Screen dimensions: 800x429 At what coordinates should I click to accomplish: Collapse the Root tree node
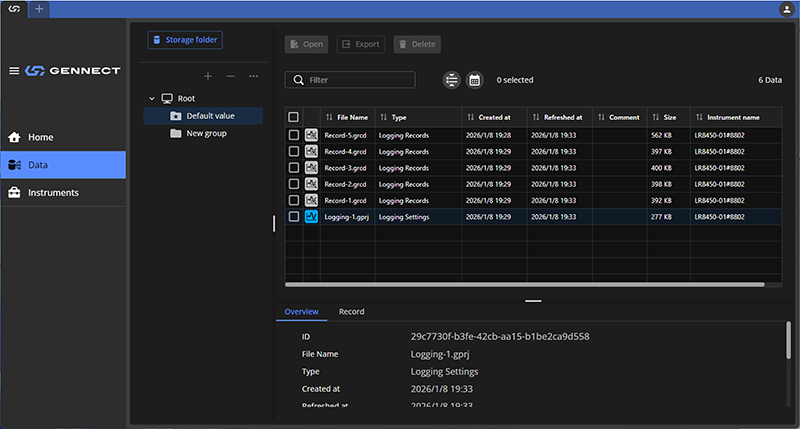152,98
